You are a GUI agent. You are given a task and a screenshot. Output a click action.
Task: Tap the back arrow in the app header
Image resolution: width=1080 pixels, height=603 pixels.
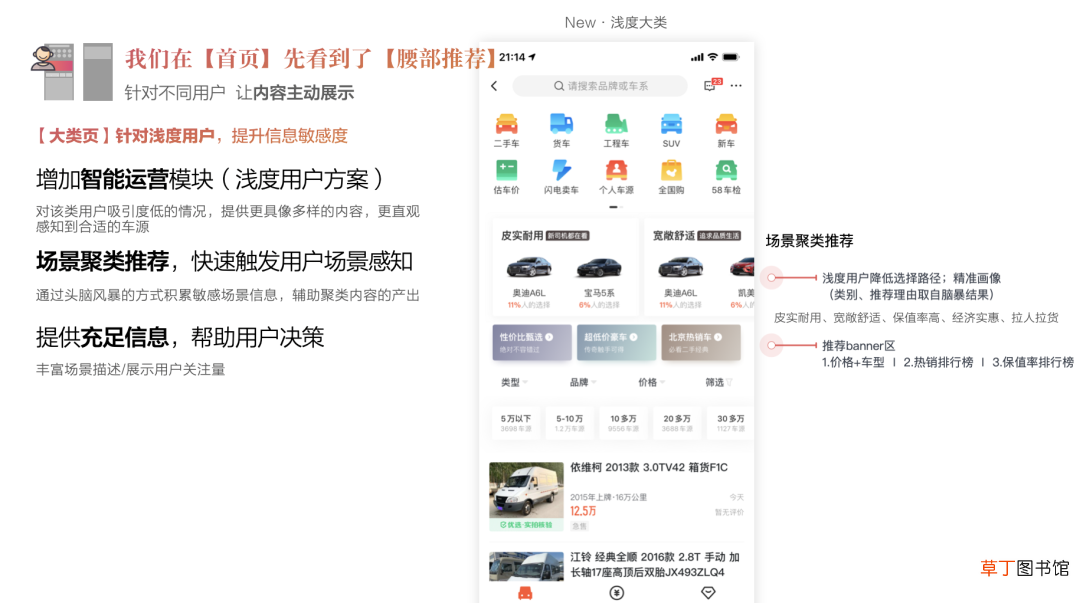[x=494, y=86]
